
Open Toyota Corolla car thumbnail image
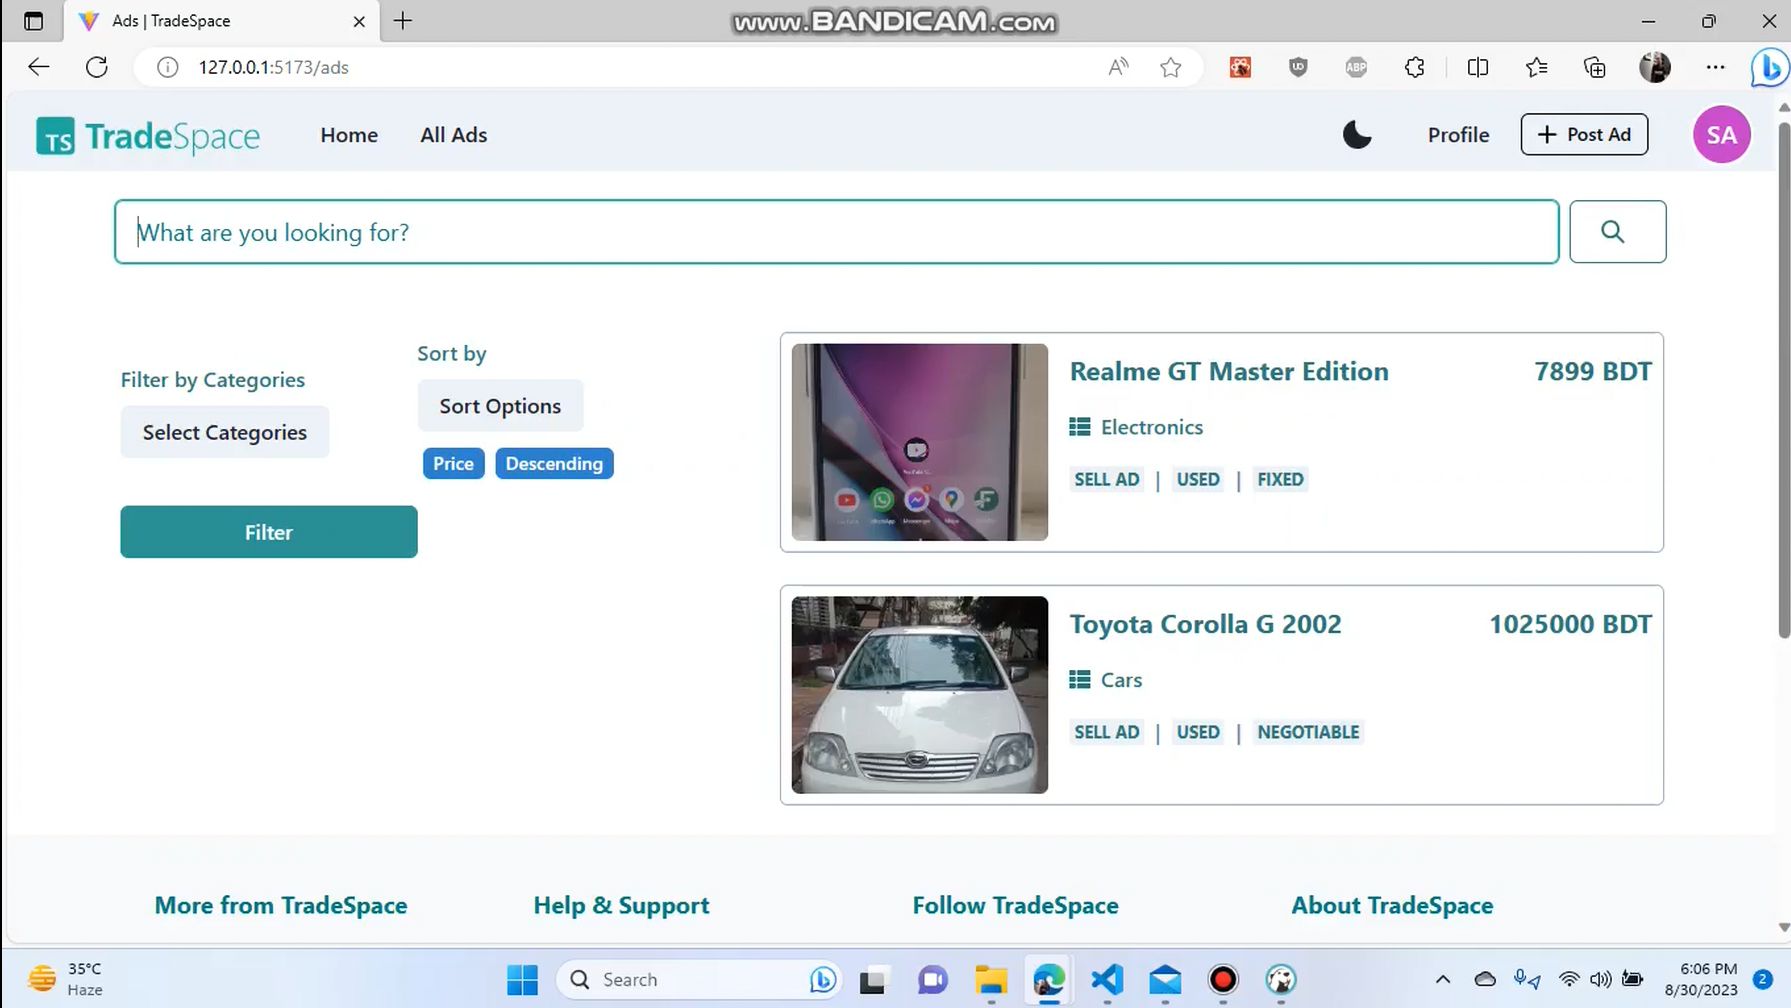[x=919, y=695]
